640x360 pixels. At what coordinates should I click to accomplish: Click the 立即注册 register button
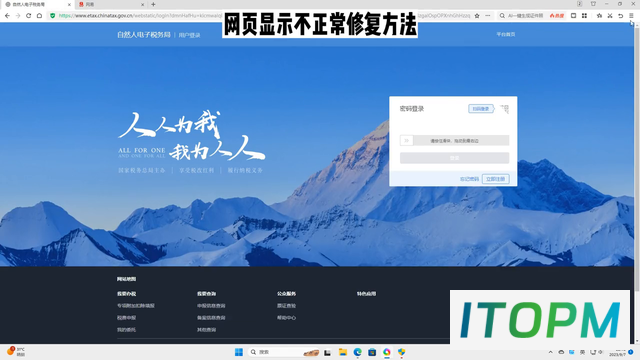(496, 179)
